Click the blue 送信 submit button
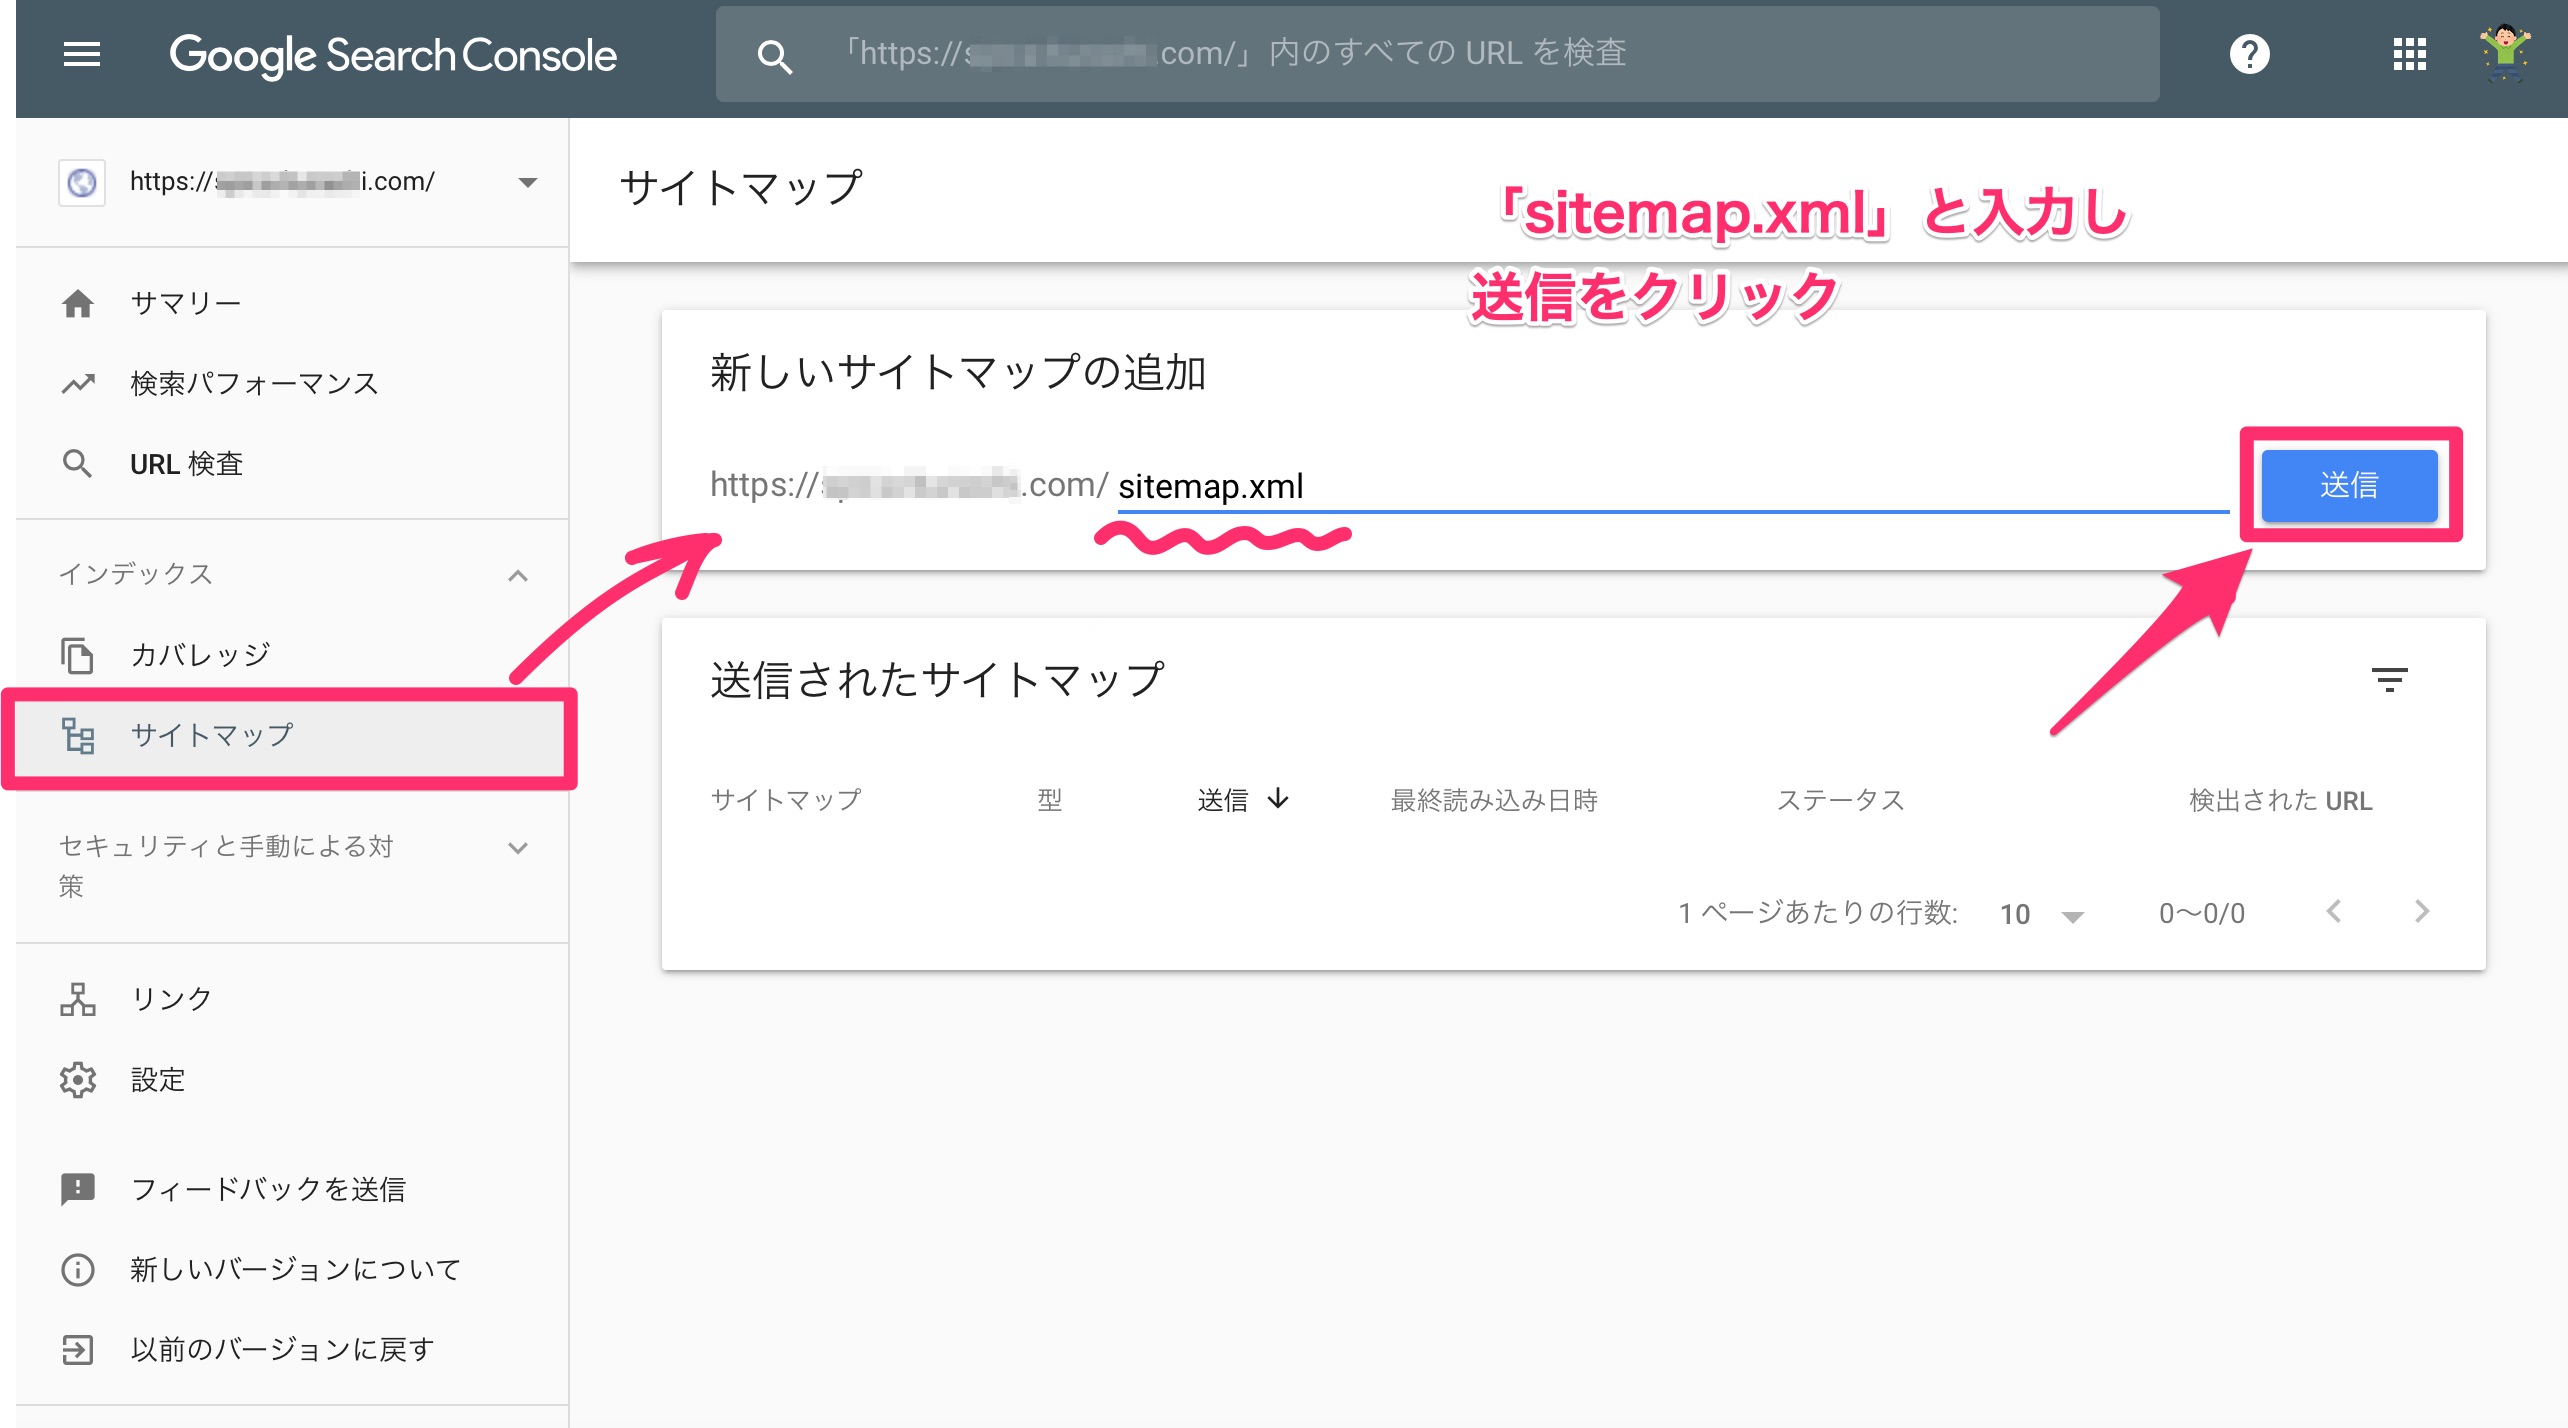The height and width of the screenshot is (1428, 2568). [x=2349, y=485]
